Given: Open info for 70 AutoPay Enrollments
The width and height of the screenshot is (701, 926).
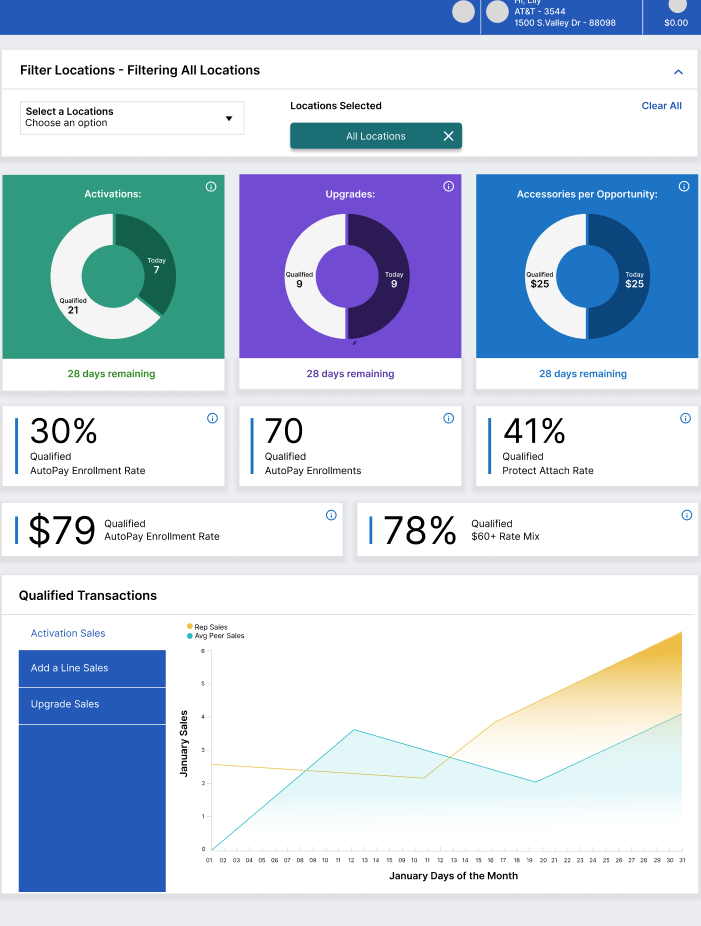Looking at the screenshot, I should pos(448,419).
